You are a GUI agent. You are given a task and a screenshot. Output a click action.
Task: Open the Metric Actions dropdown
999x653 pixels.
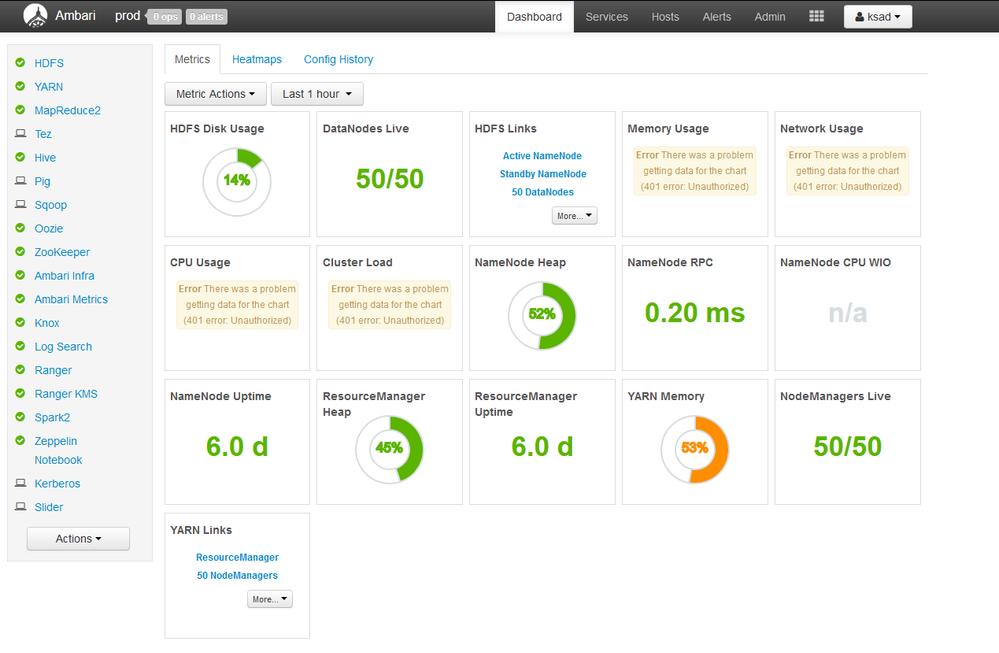(x=215, y=94)
